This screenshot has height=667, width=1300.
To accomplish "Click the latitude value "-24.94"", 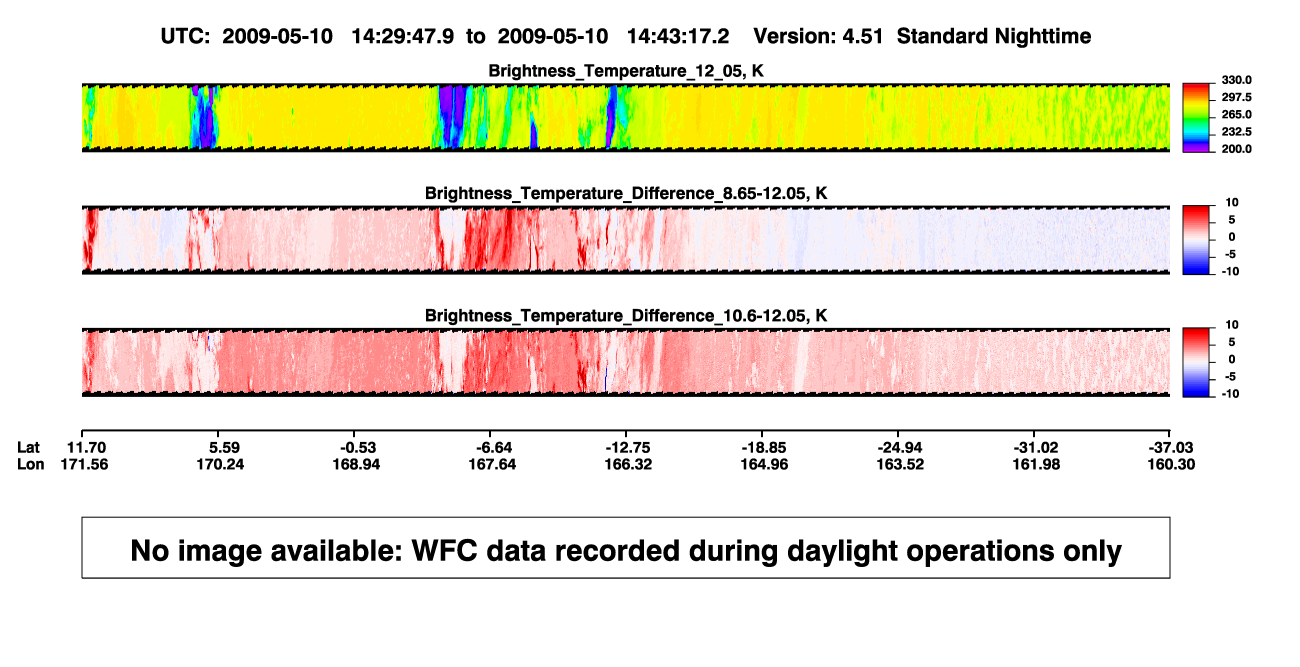I will 901,447.
